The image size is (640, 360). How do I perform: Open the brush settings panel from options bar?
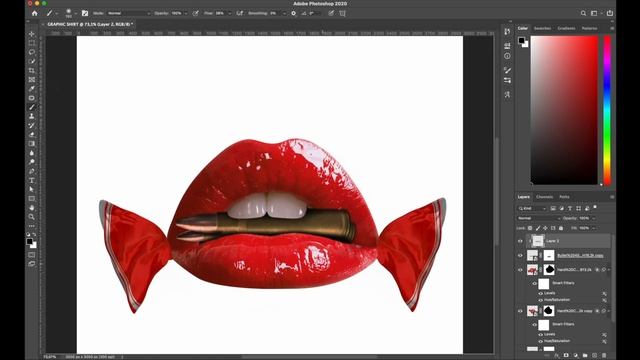pos(85,13)
